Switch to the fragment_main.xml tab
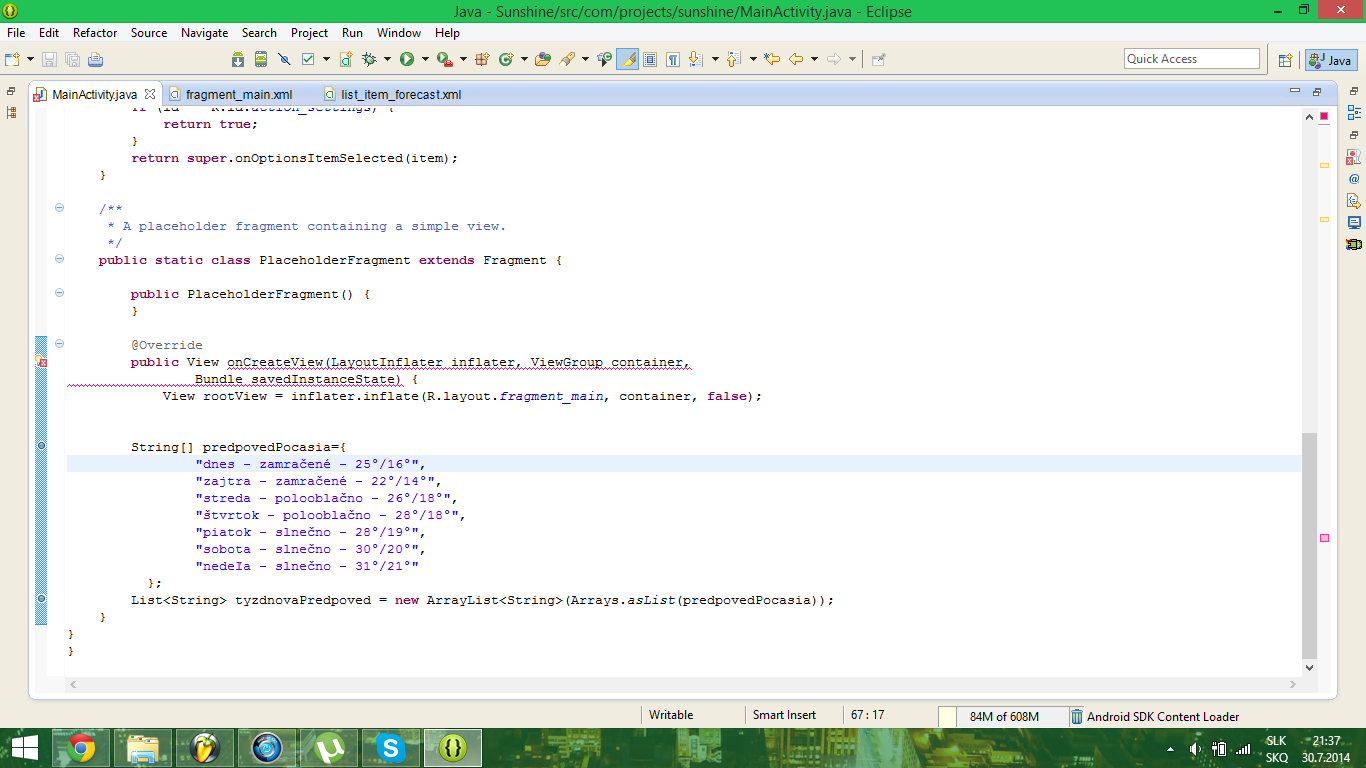 (x=238, y=95)
